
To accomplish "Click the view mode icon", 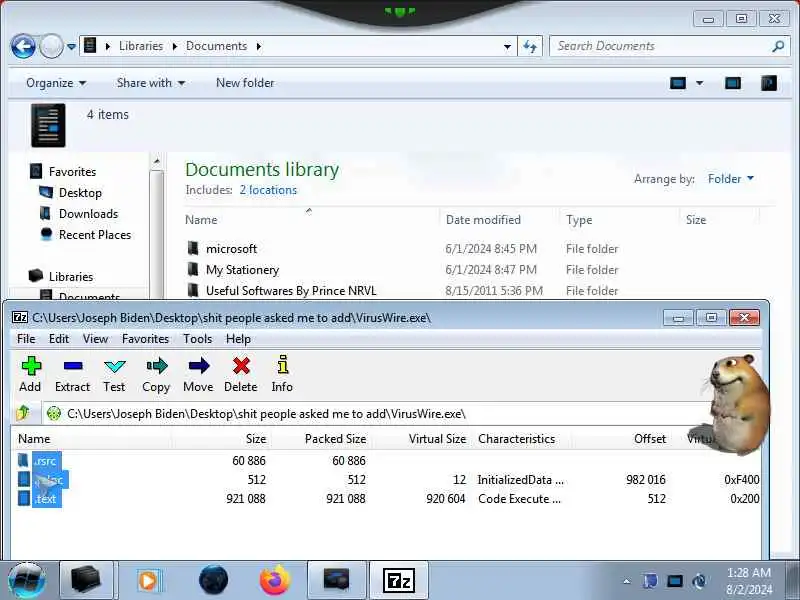I will [x=678, y=83].
